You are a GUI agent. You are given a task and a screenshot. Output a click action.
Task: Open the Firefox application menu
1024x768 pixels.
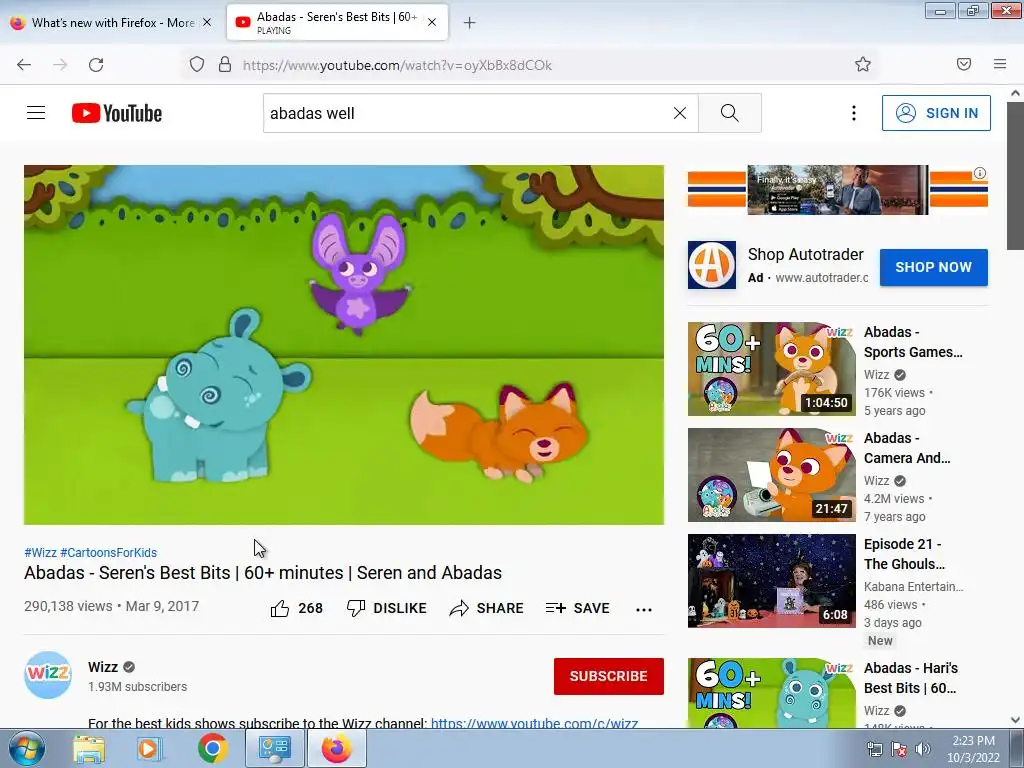tap(1000, 64)
